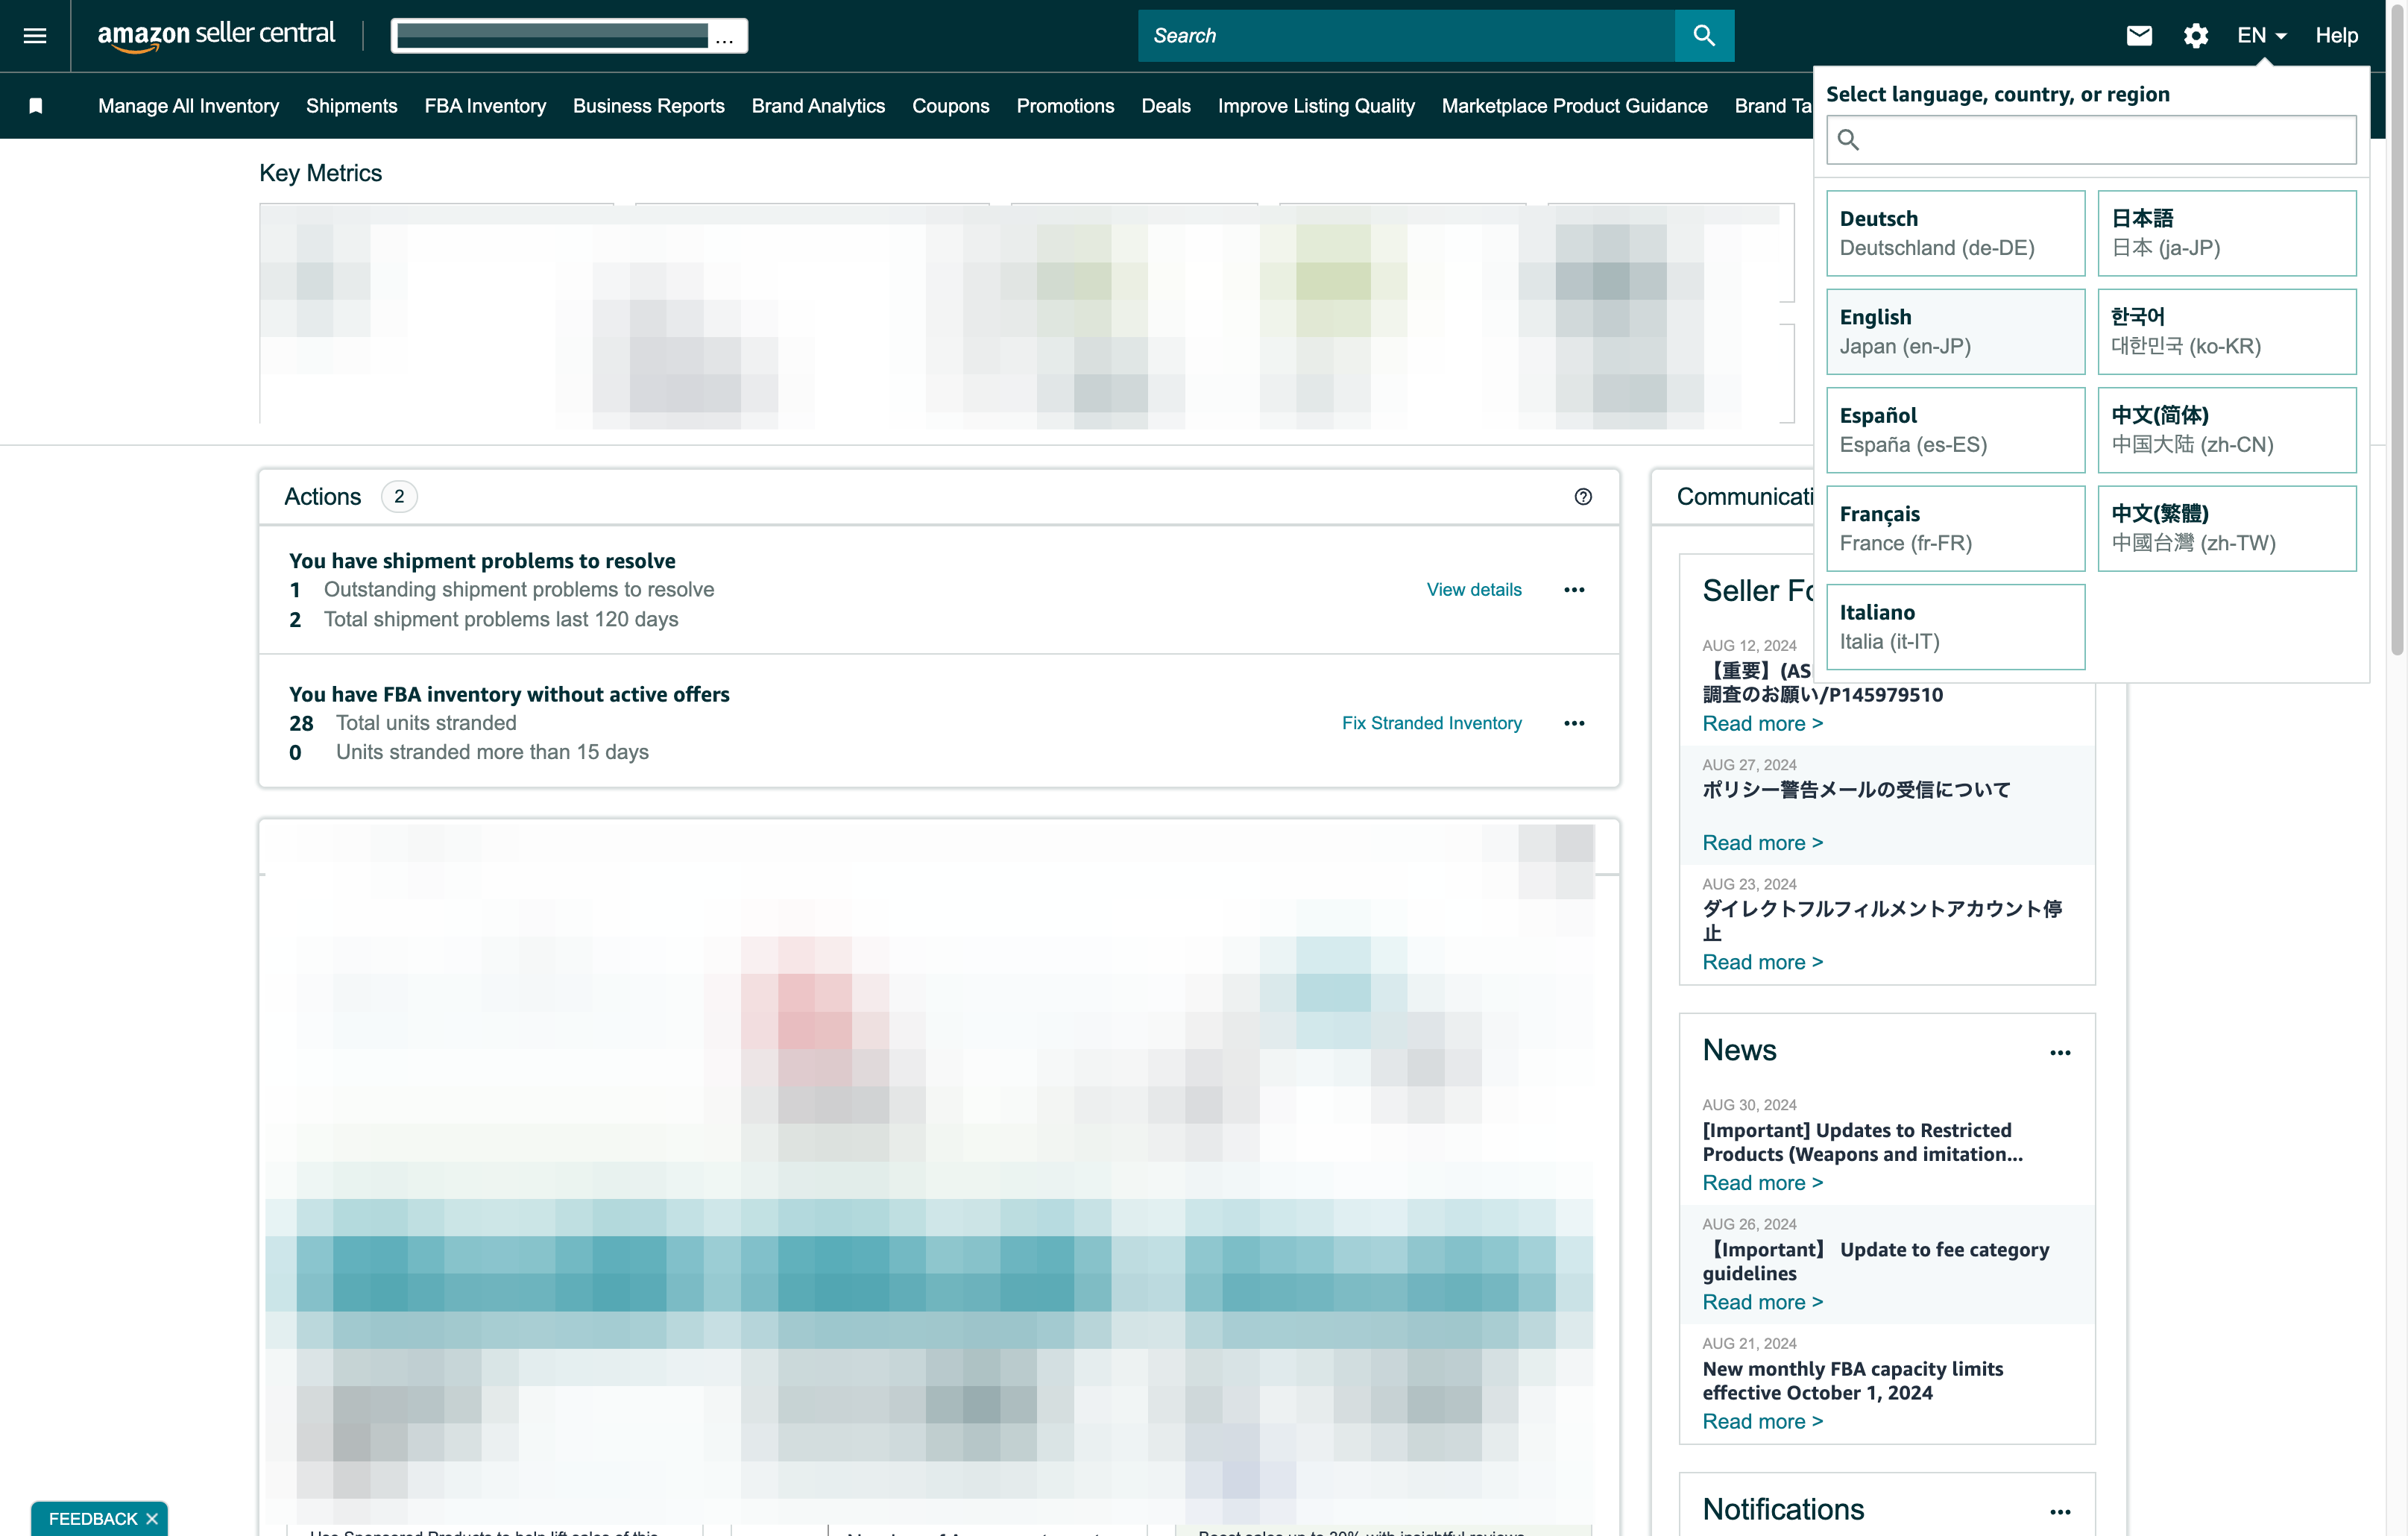
Task: Open options menu for shipment problems
Action: click(1574, 590)
